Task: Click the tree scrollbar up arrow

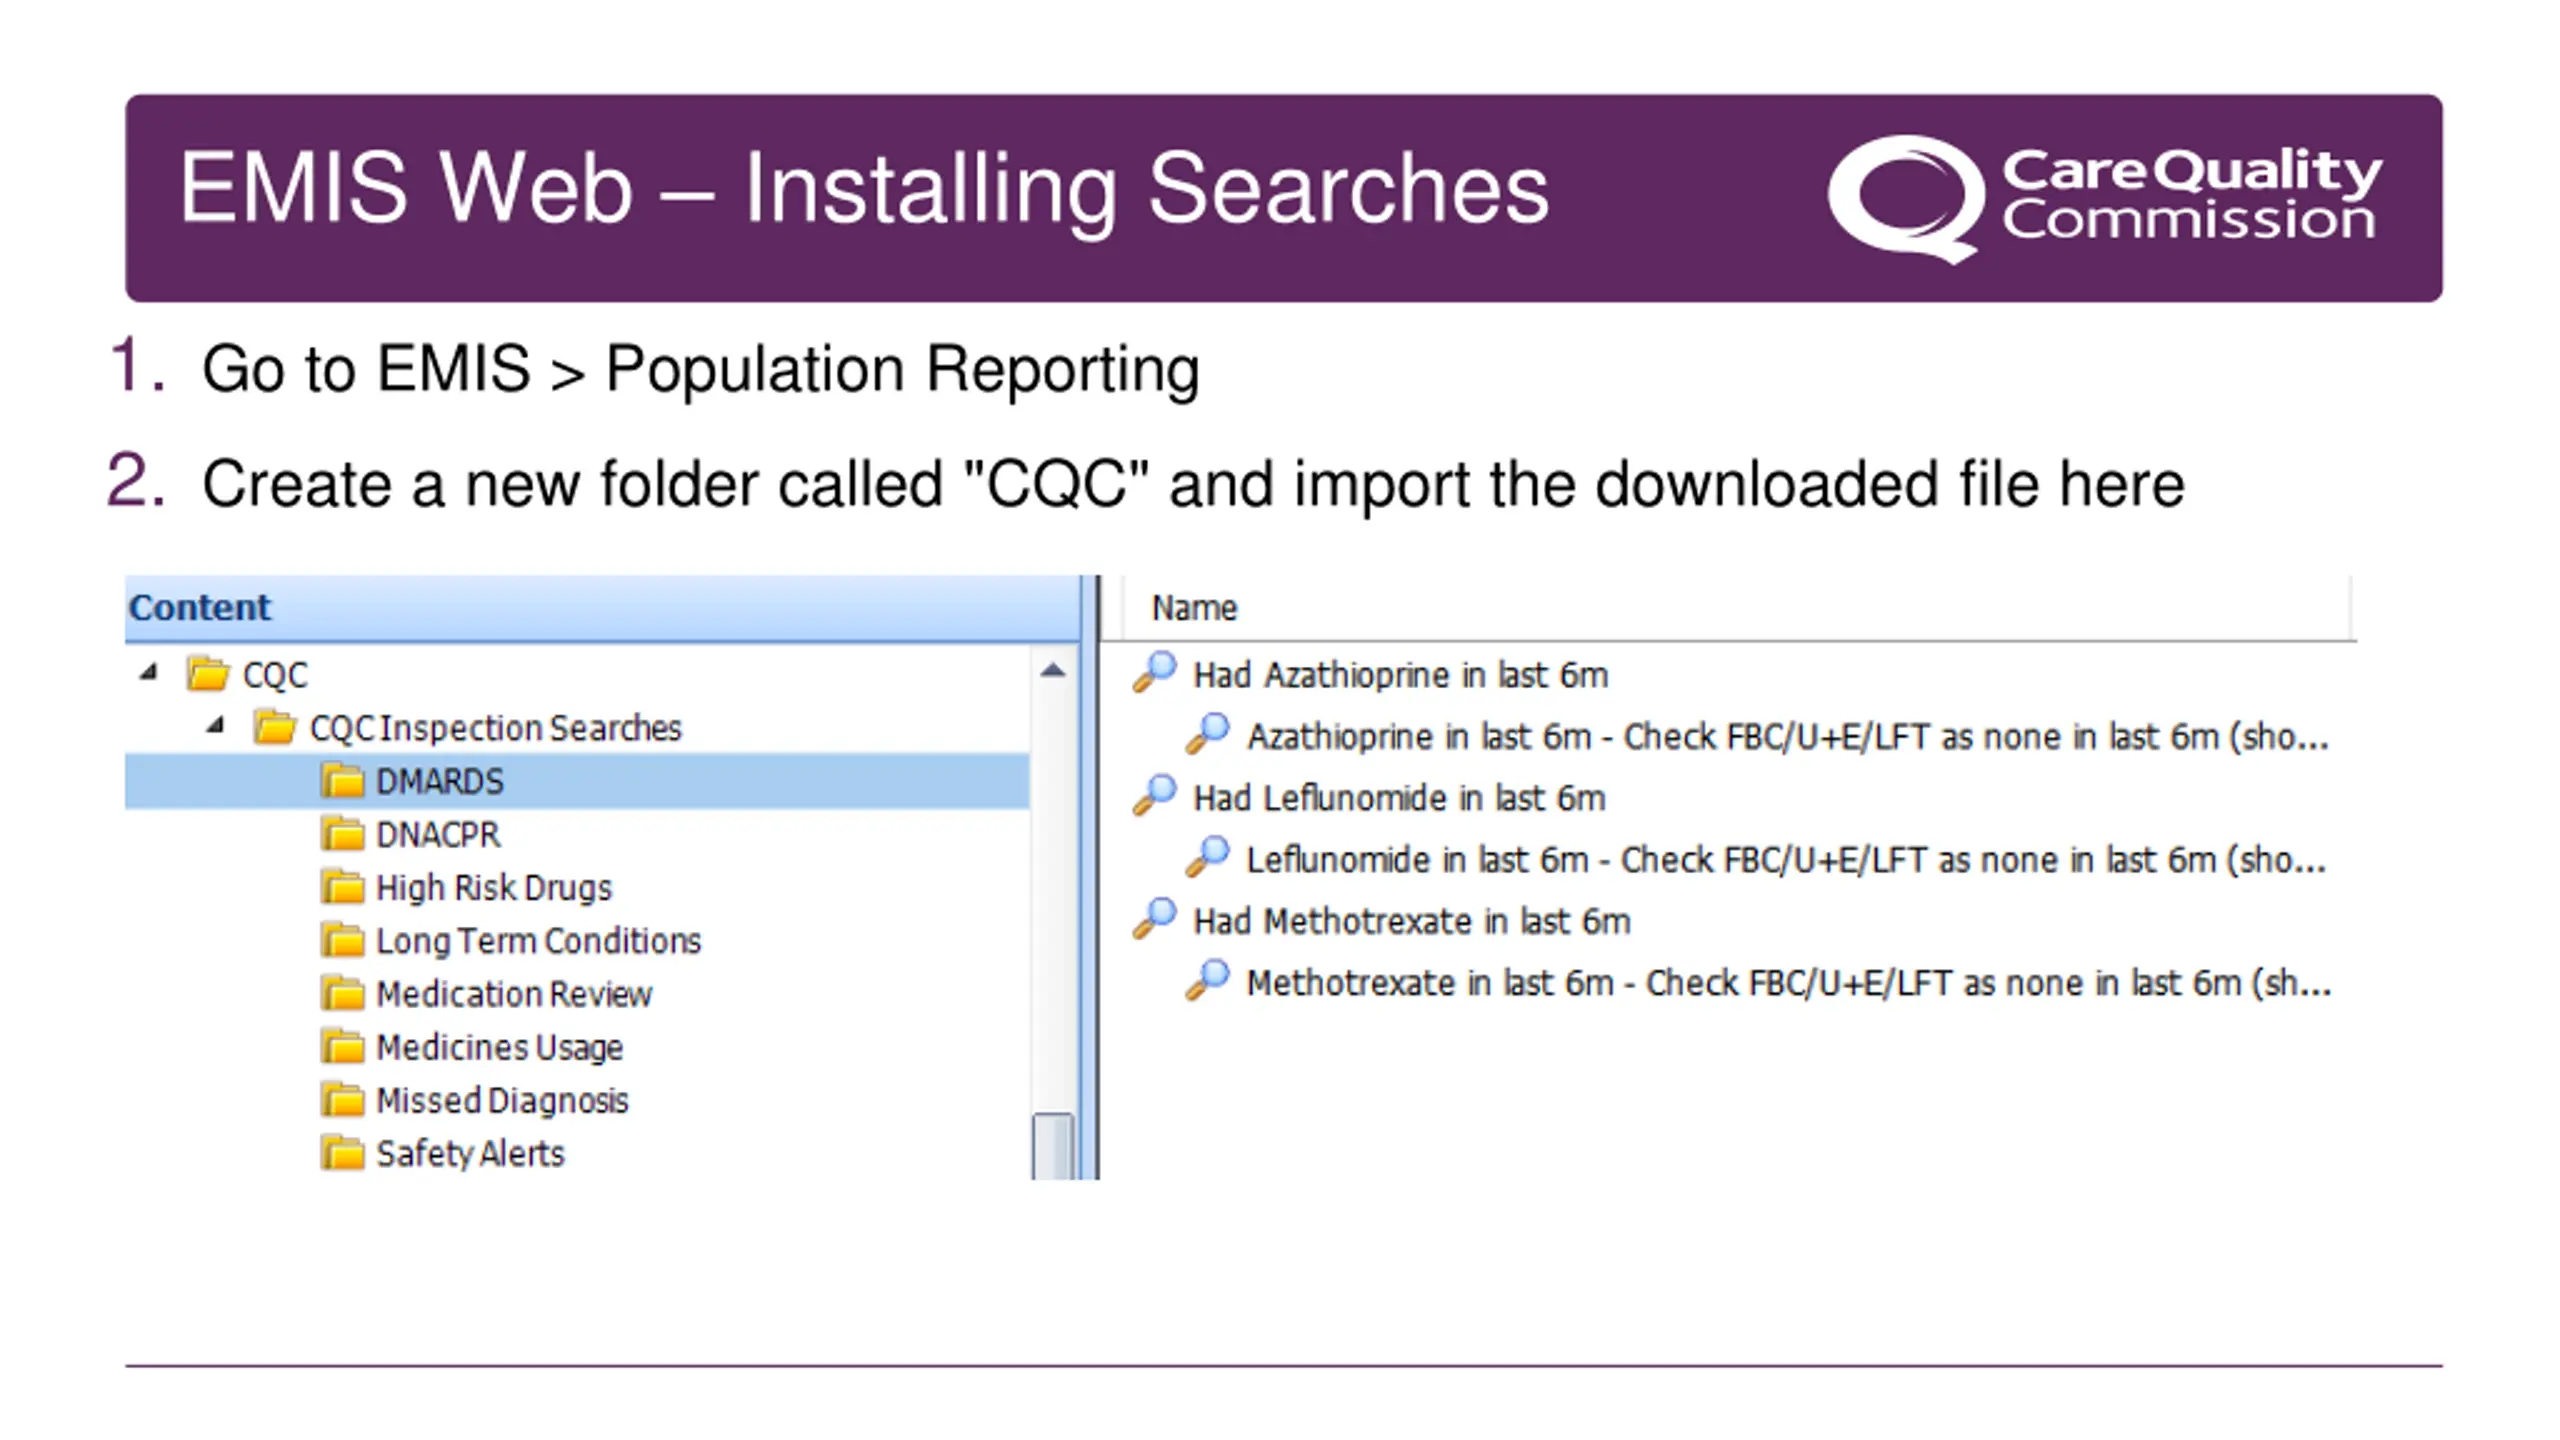Action: click(1052, 671)
